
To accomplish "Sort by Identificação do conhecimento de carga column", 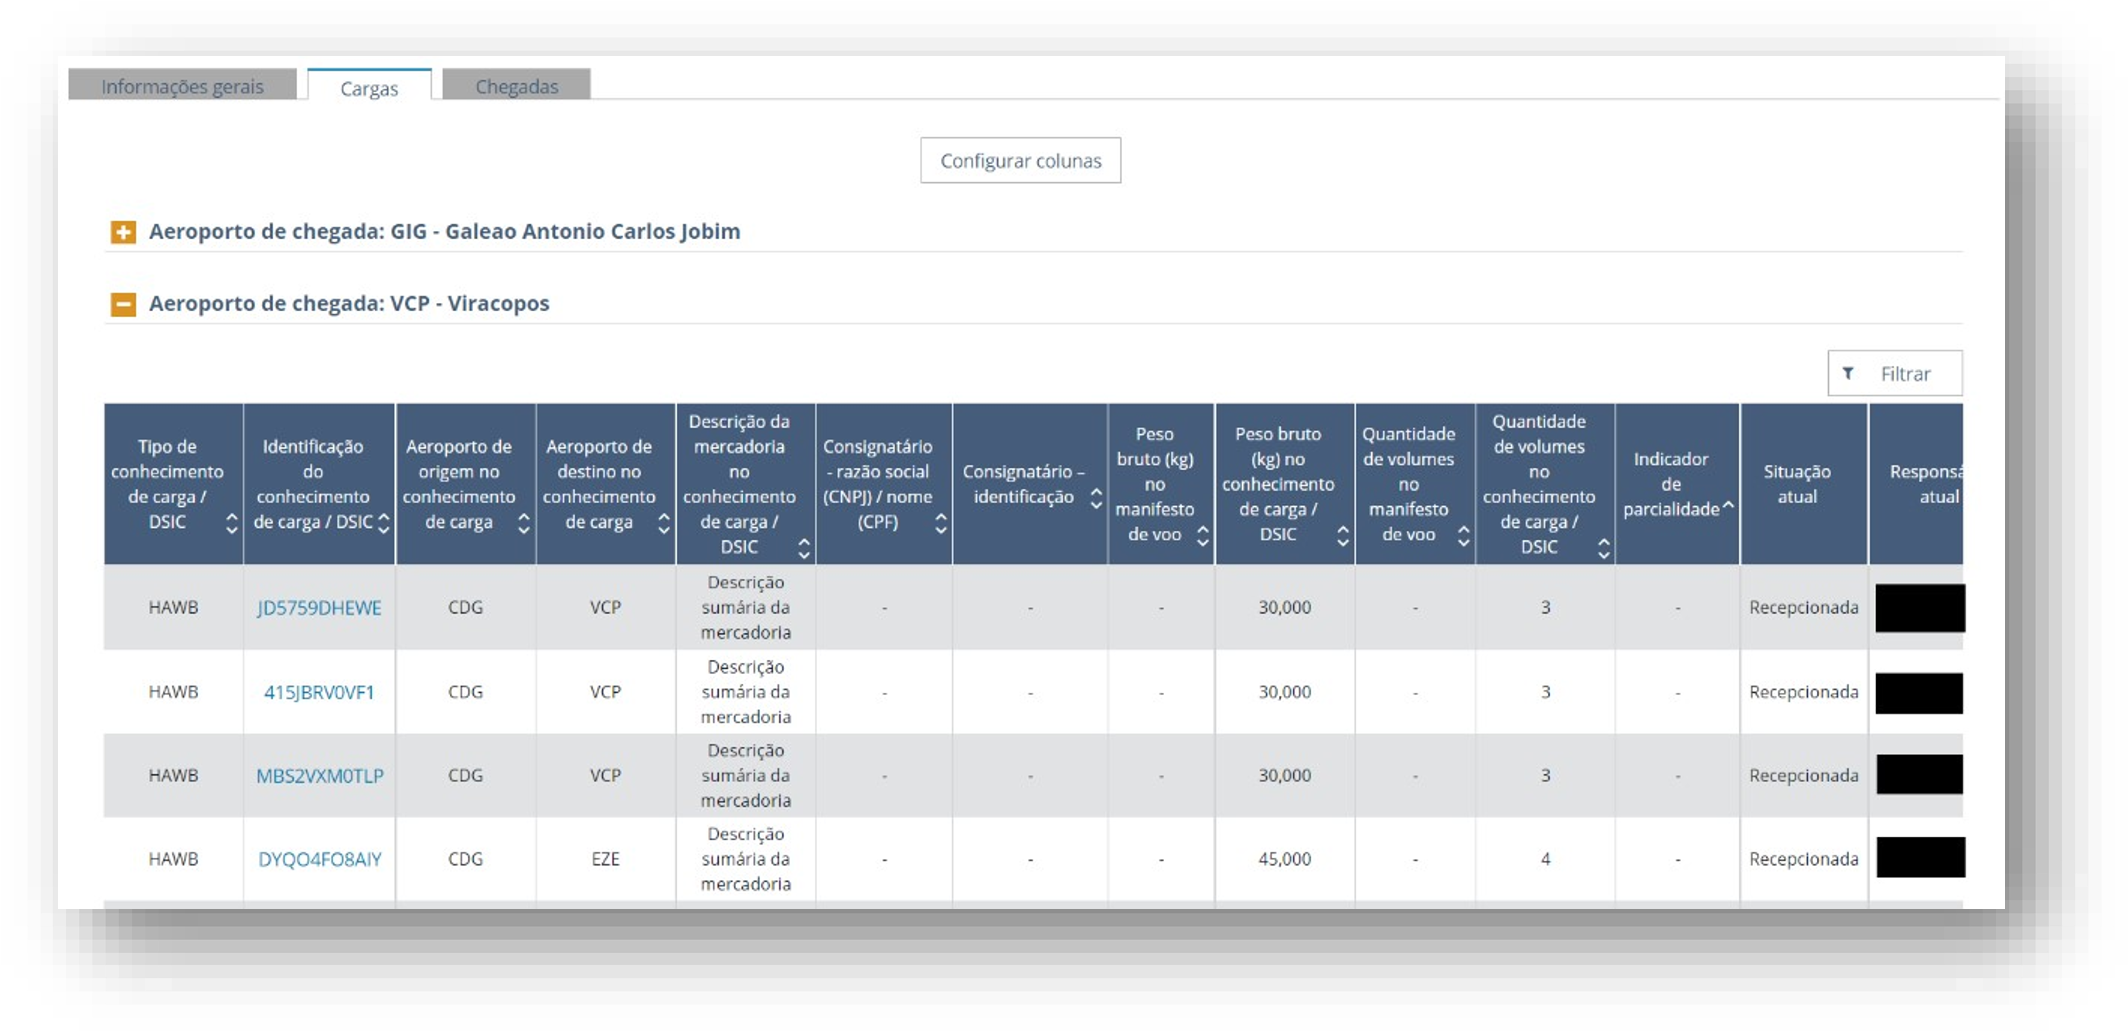I will point(384,523).
